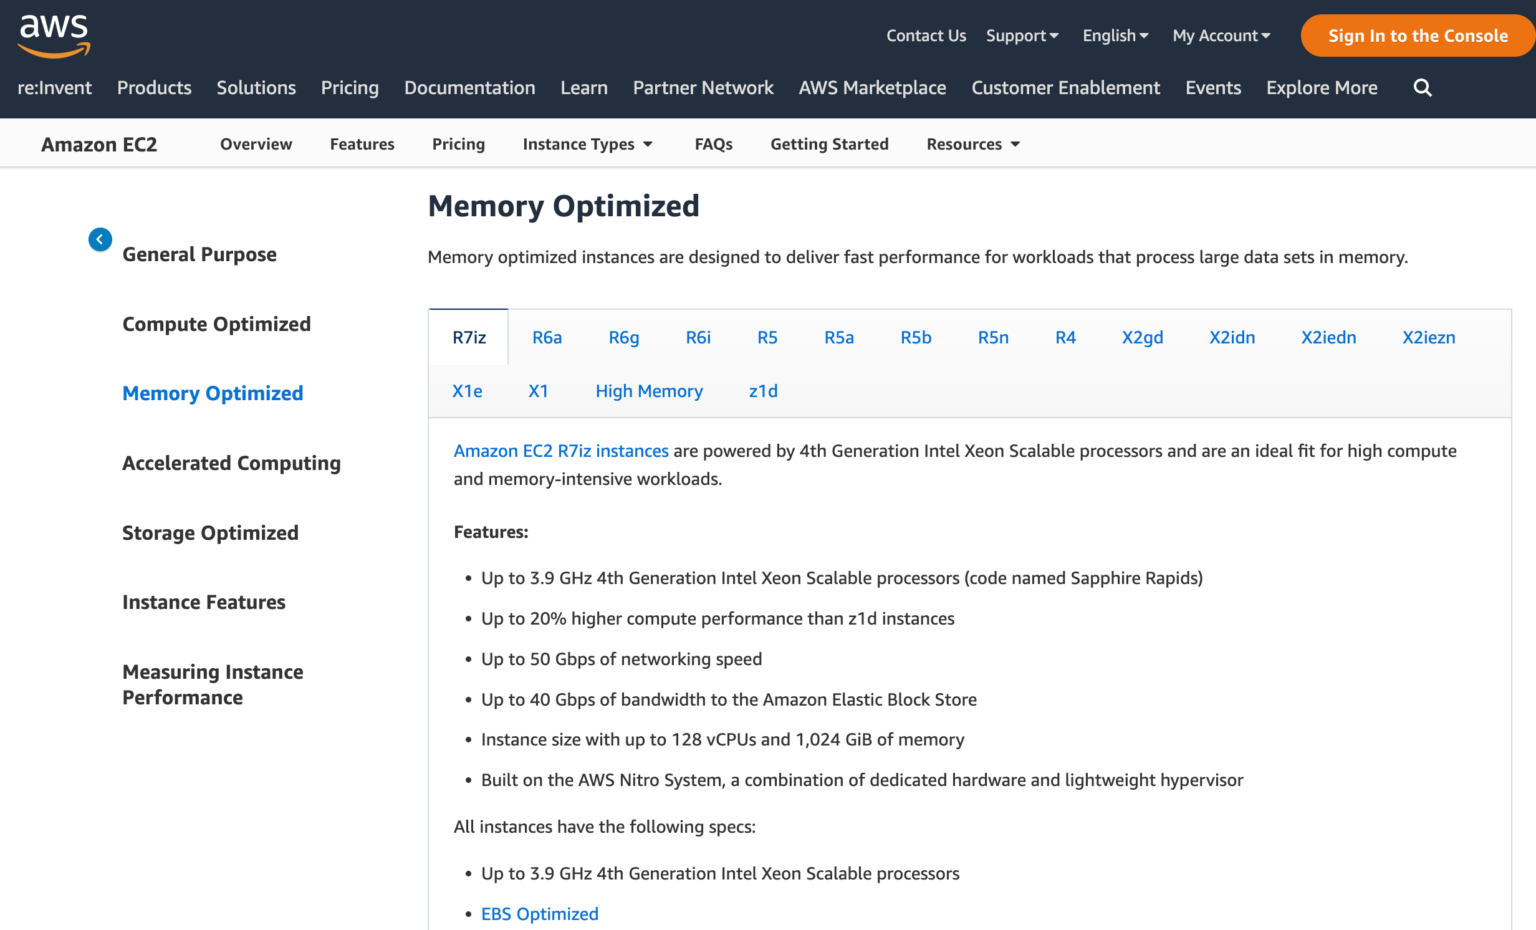Expand the My Account menu

(x=1220, y=35)
